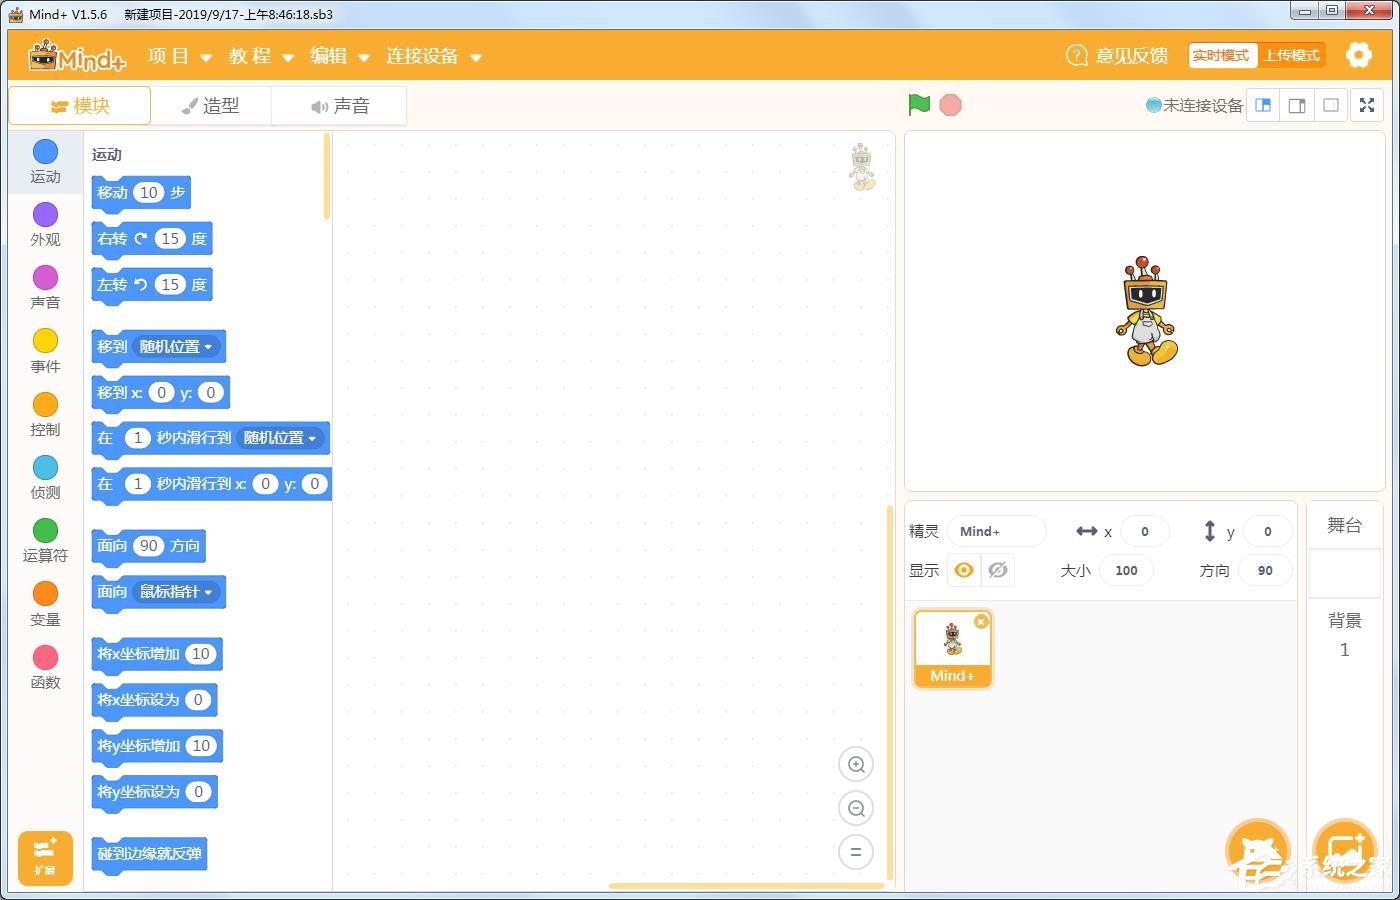The width and height of the screenshot is (1400, 900).
Task: Expand the 项目 project menu
Action: click(179, 56)
